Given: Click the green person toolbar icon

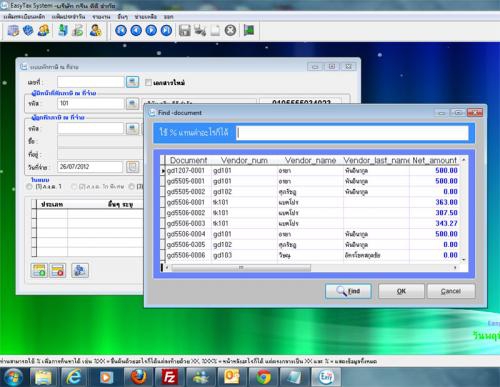Looking at the screenshot, I should point(63,31).
